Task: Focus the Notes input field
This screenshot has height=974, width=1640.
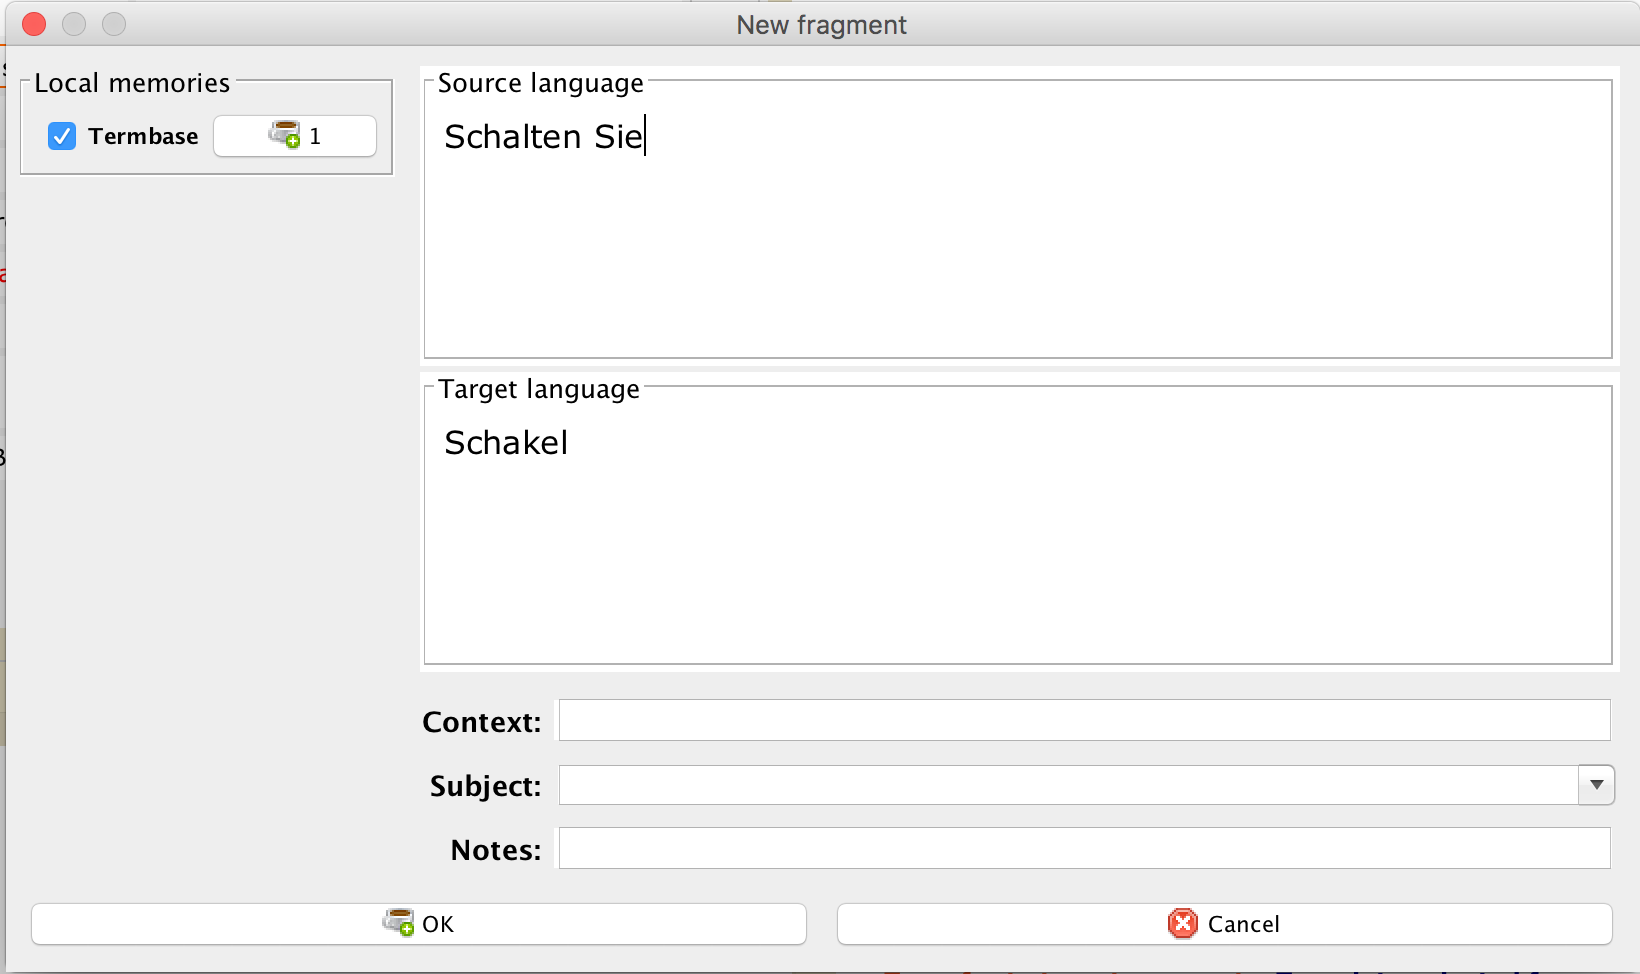Action: (x=1084, y=848)
